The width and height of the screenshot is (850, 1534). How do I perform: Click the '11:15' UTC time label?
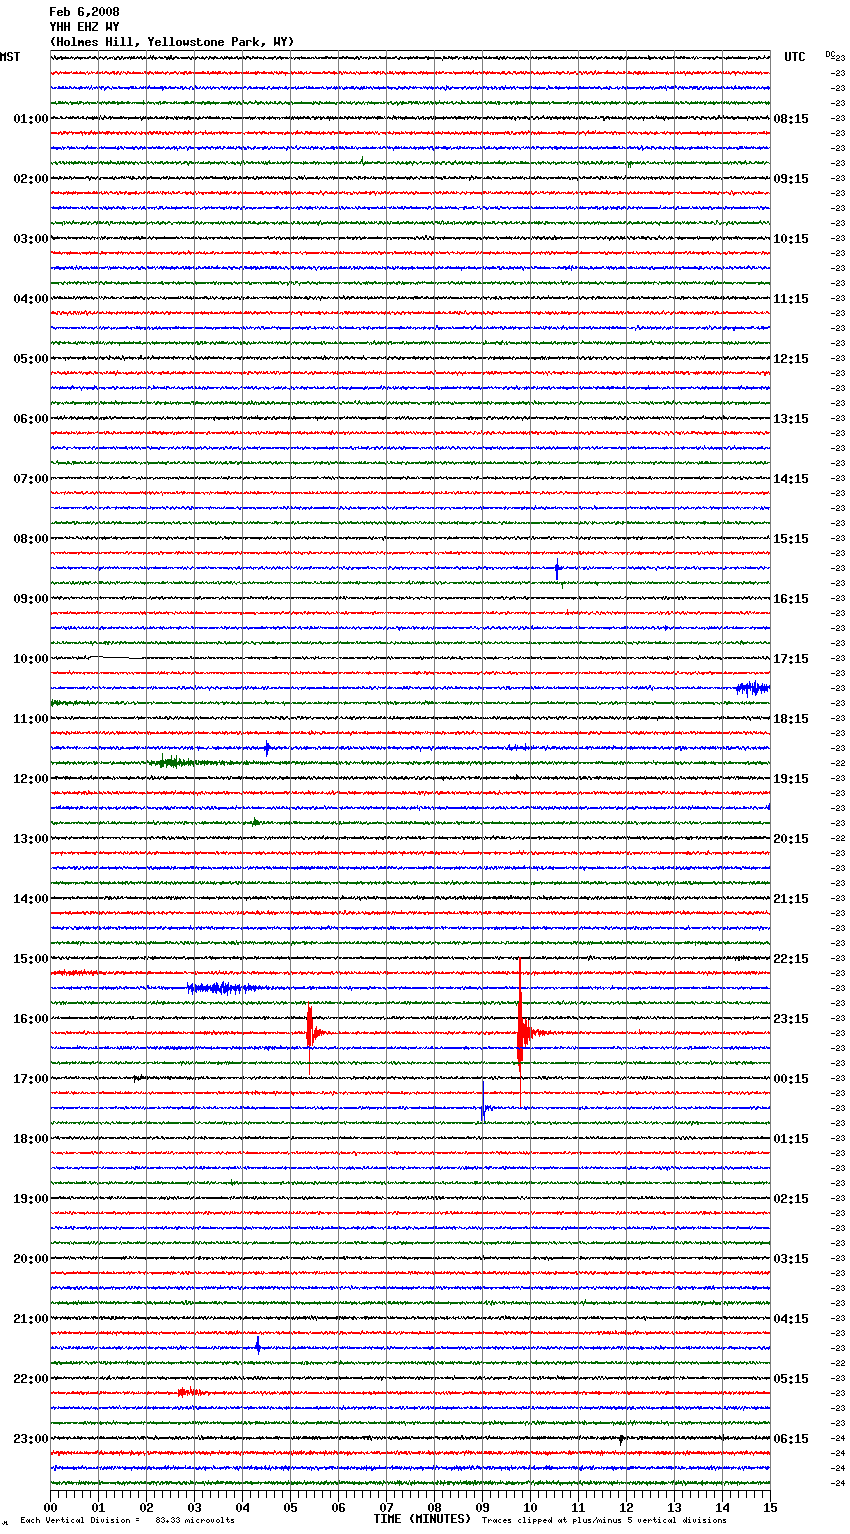(x=791, y=299)
